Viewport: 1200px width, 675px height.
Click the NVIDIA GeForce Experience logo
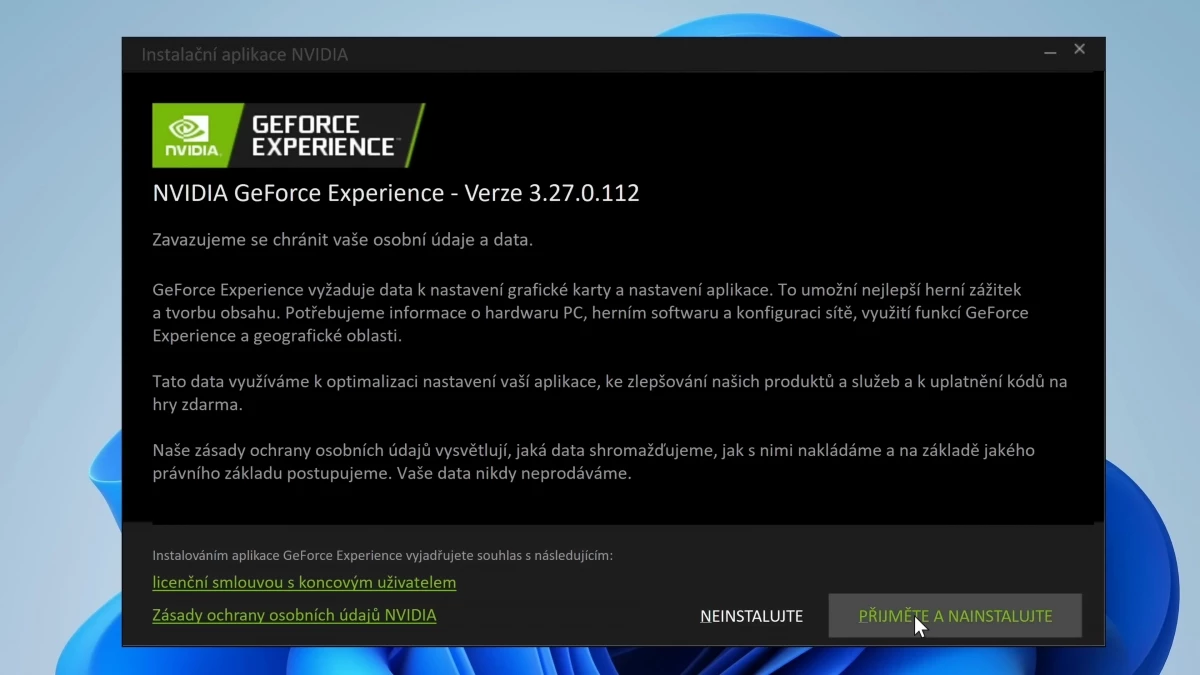pos(288,135)
